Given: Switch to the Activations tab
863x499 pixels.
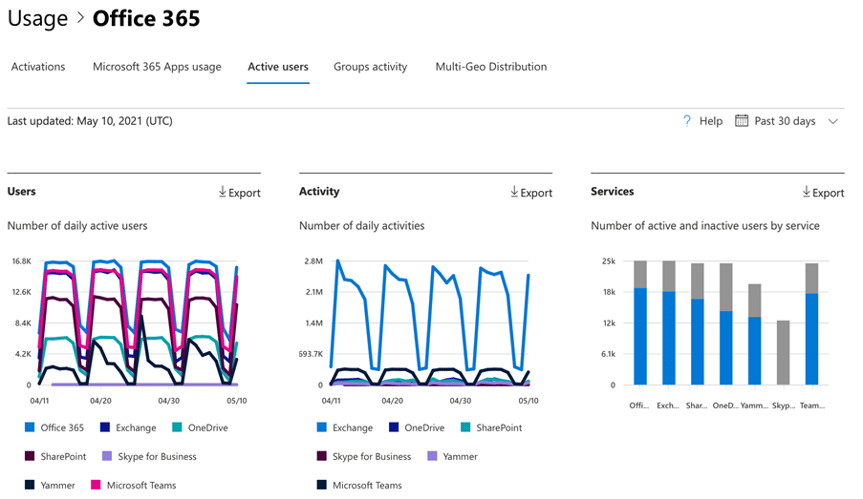Looking at the screenshot, I should [38, 67].
